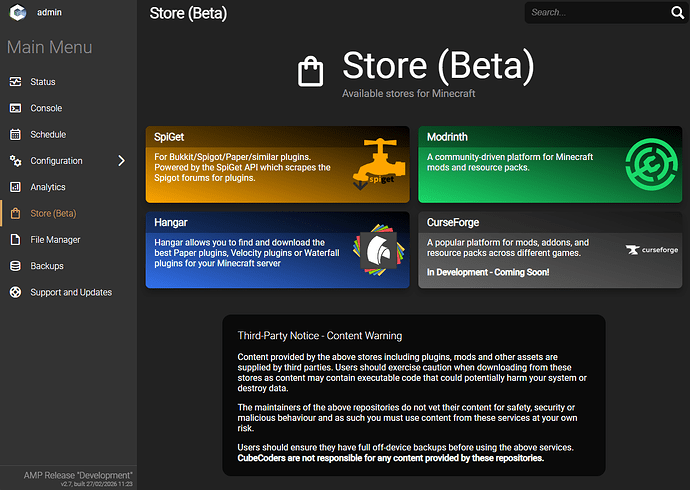Click the curseforge anvil logo
Image resolution: width=690 pixels, height=490 pixels.
[x=652, y=250]
